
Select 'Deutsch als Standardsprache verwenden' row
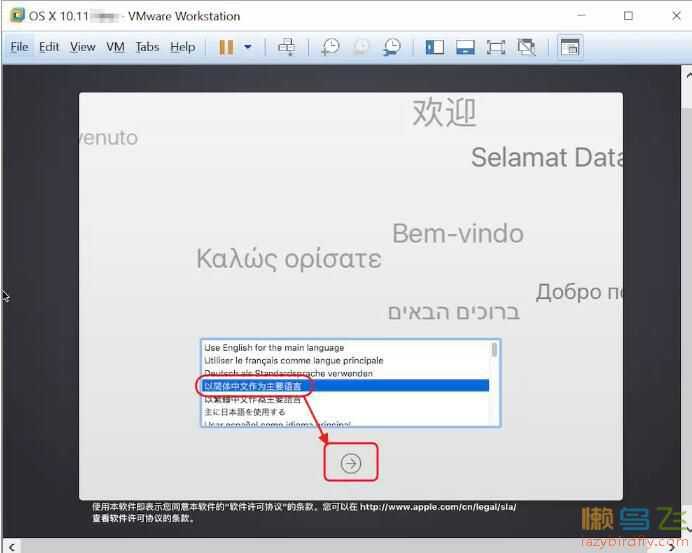coord(346,373)
